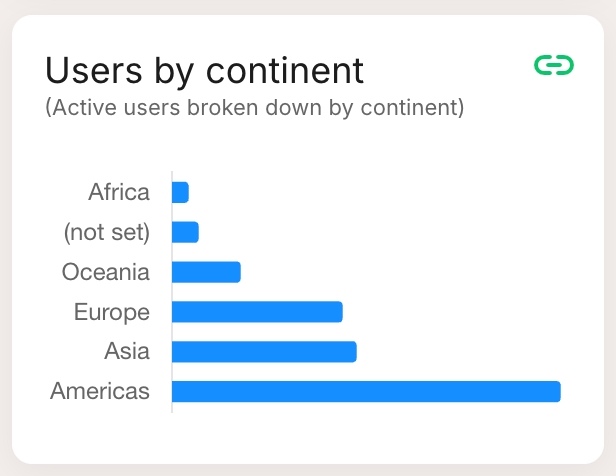
Task: Click empty chart area beside Africa bar
Action: point(373,192)
